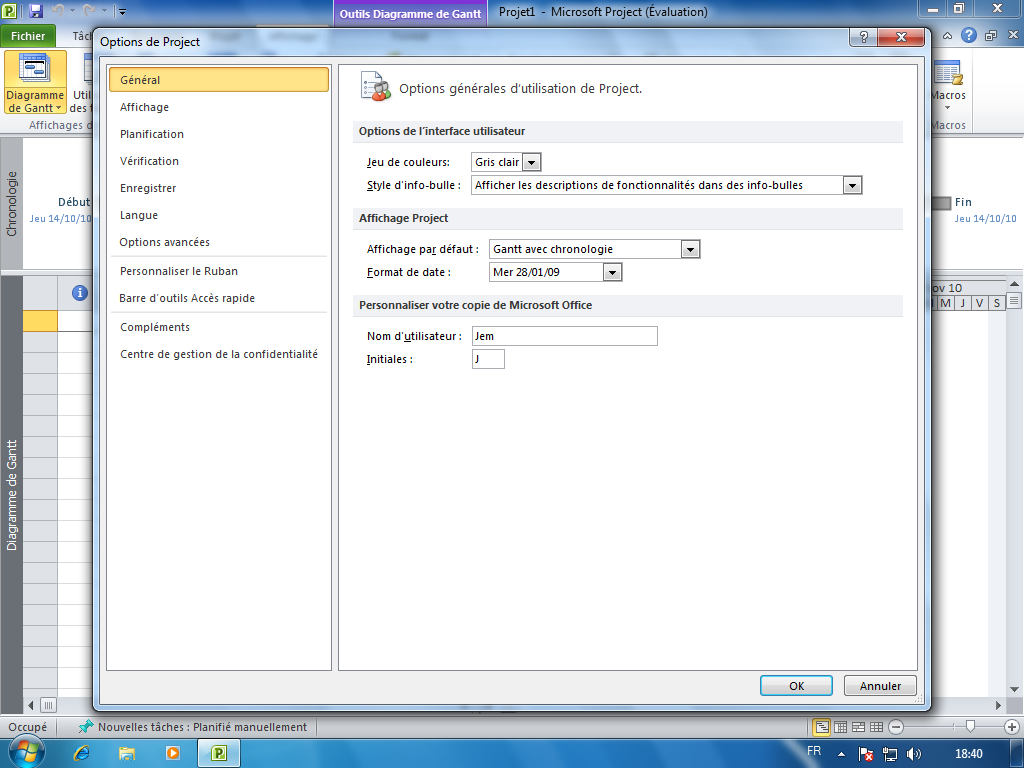Click the FR language indicator
This screenshot has height=768, width=1024.
click(x=814, y=751)
